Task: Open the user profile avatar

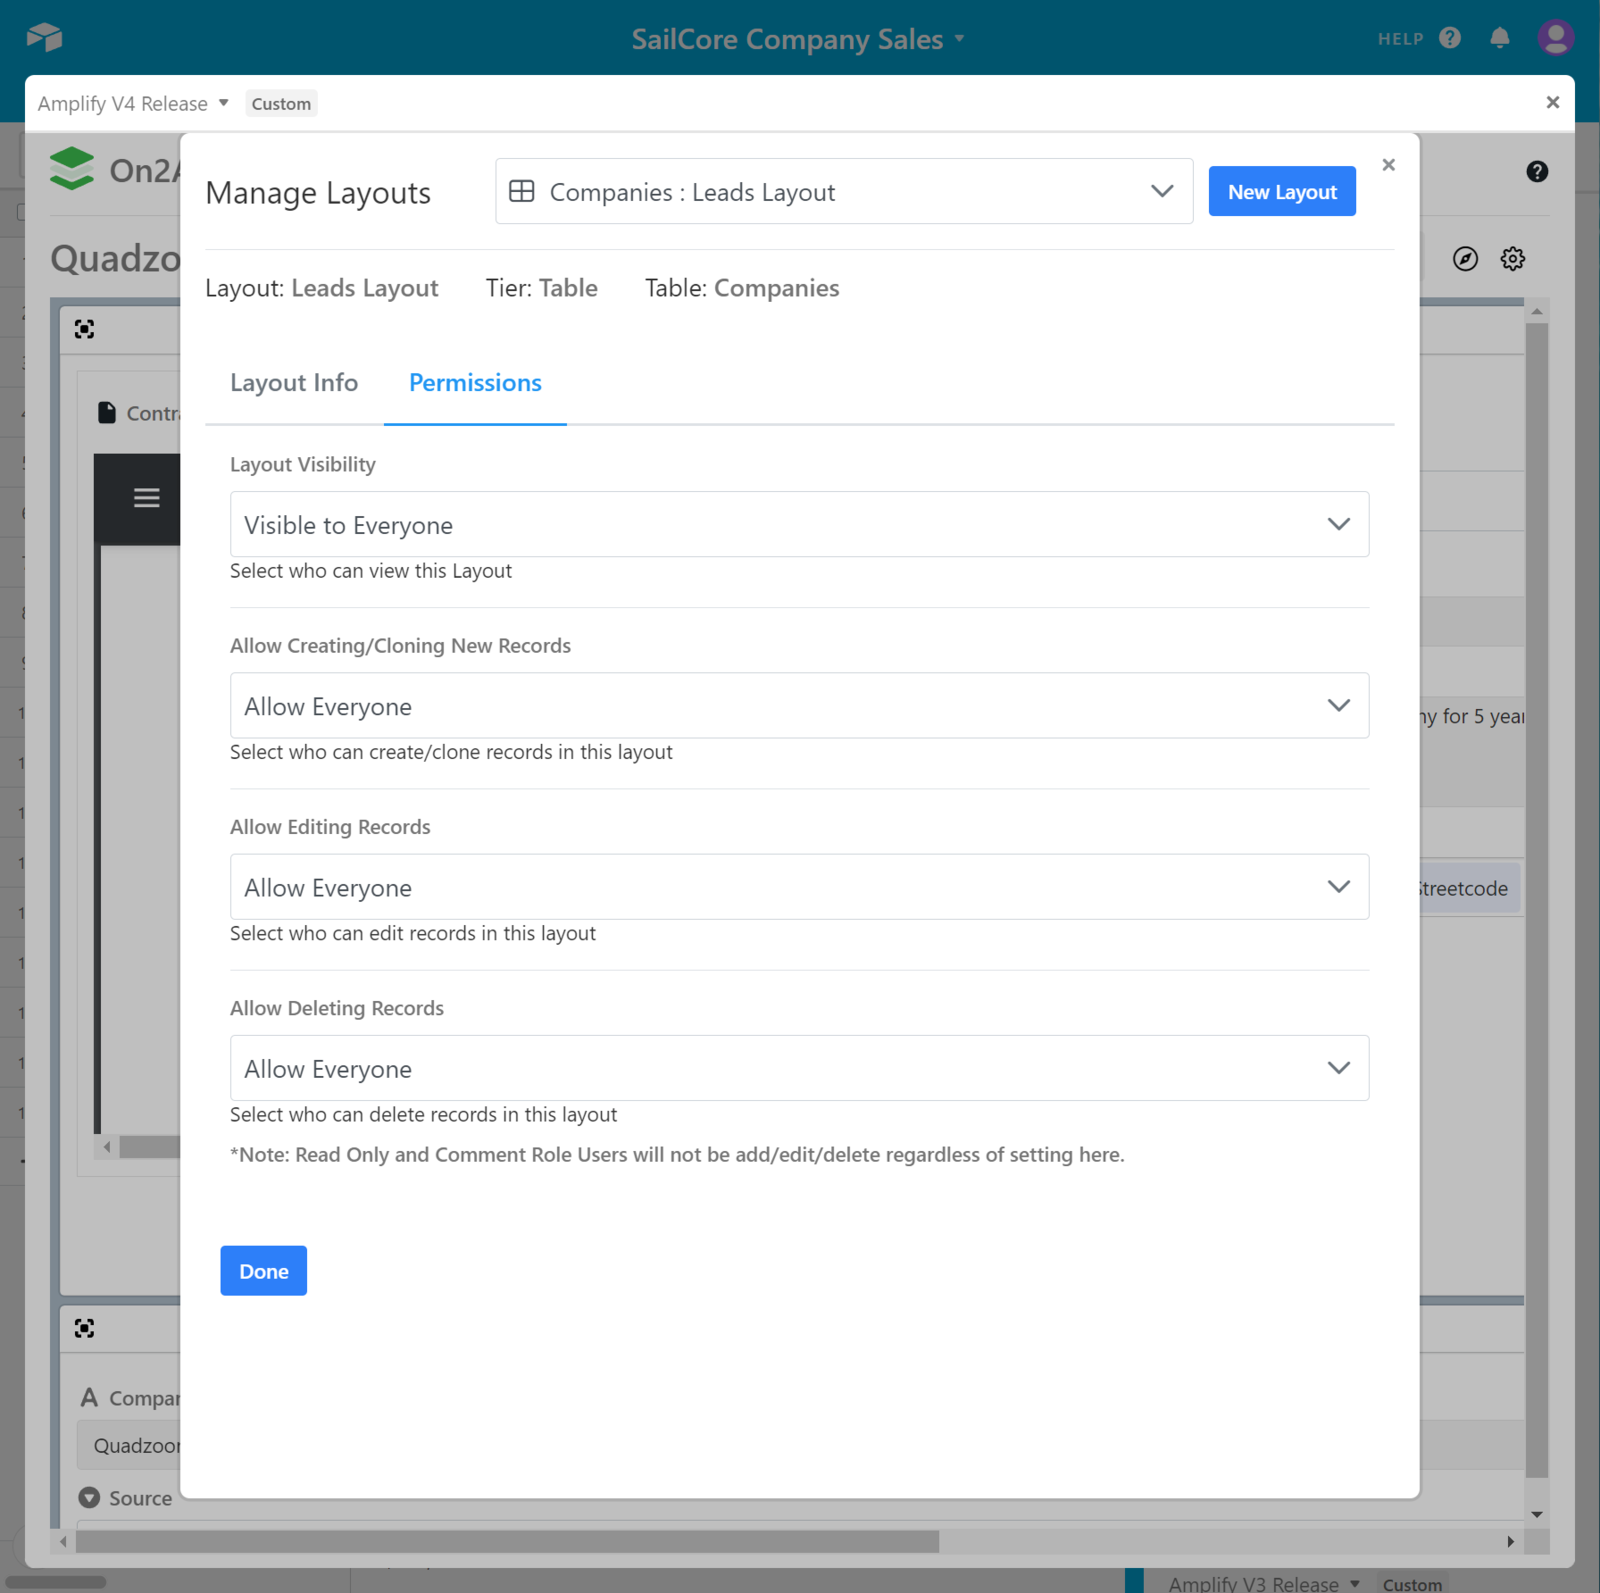Action: click(x=1555, y=38)
